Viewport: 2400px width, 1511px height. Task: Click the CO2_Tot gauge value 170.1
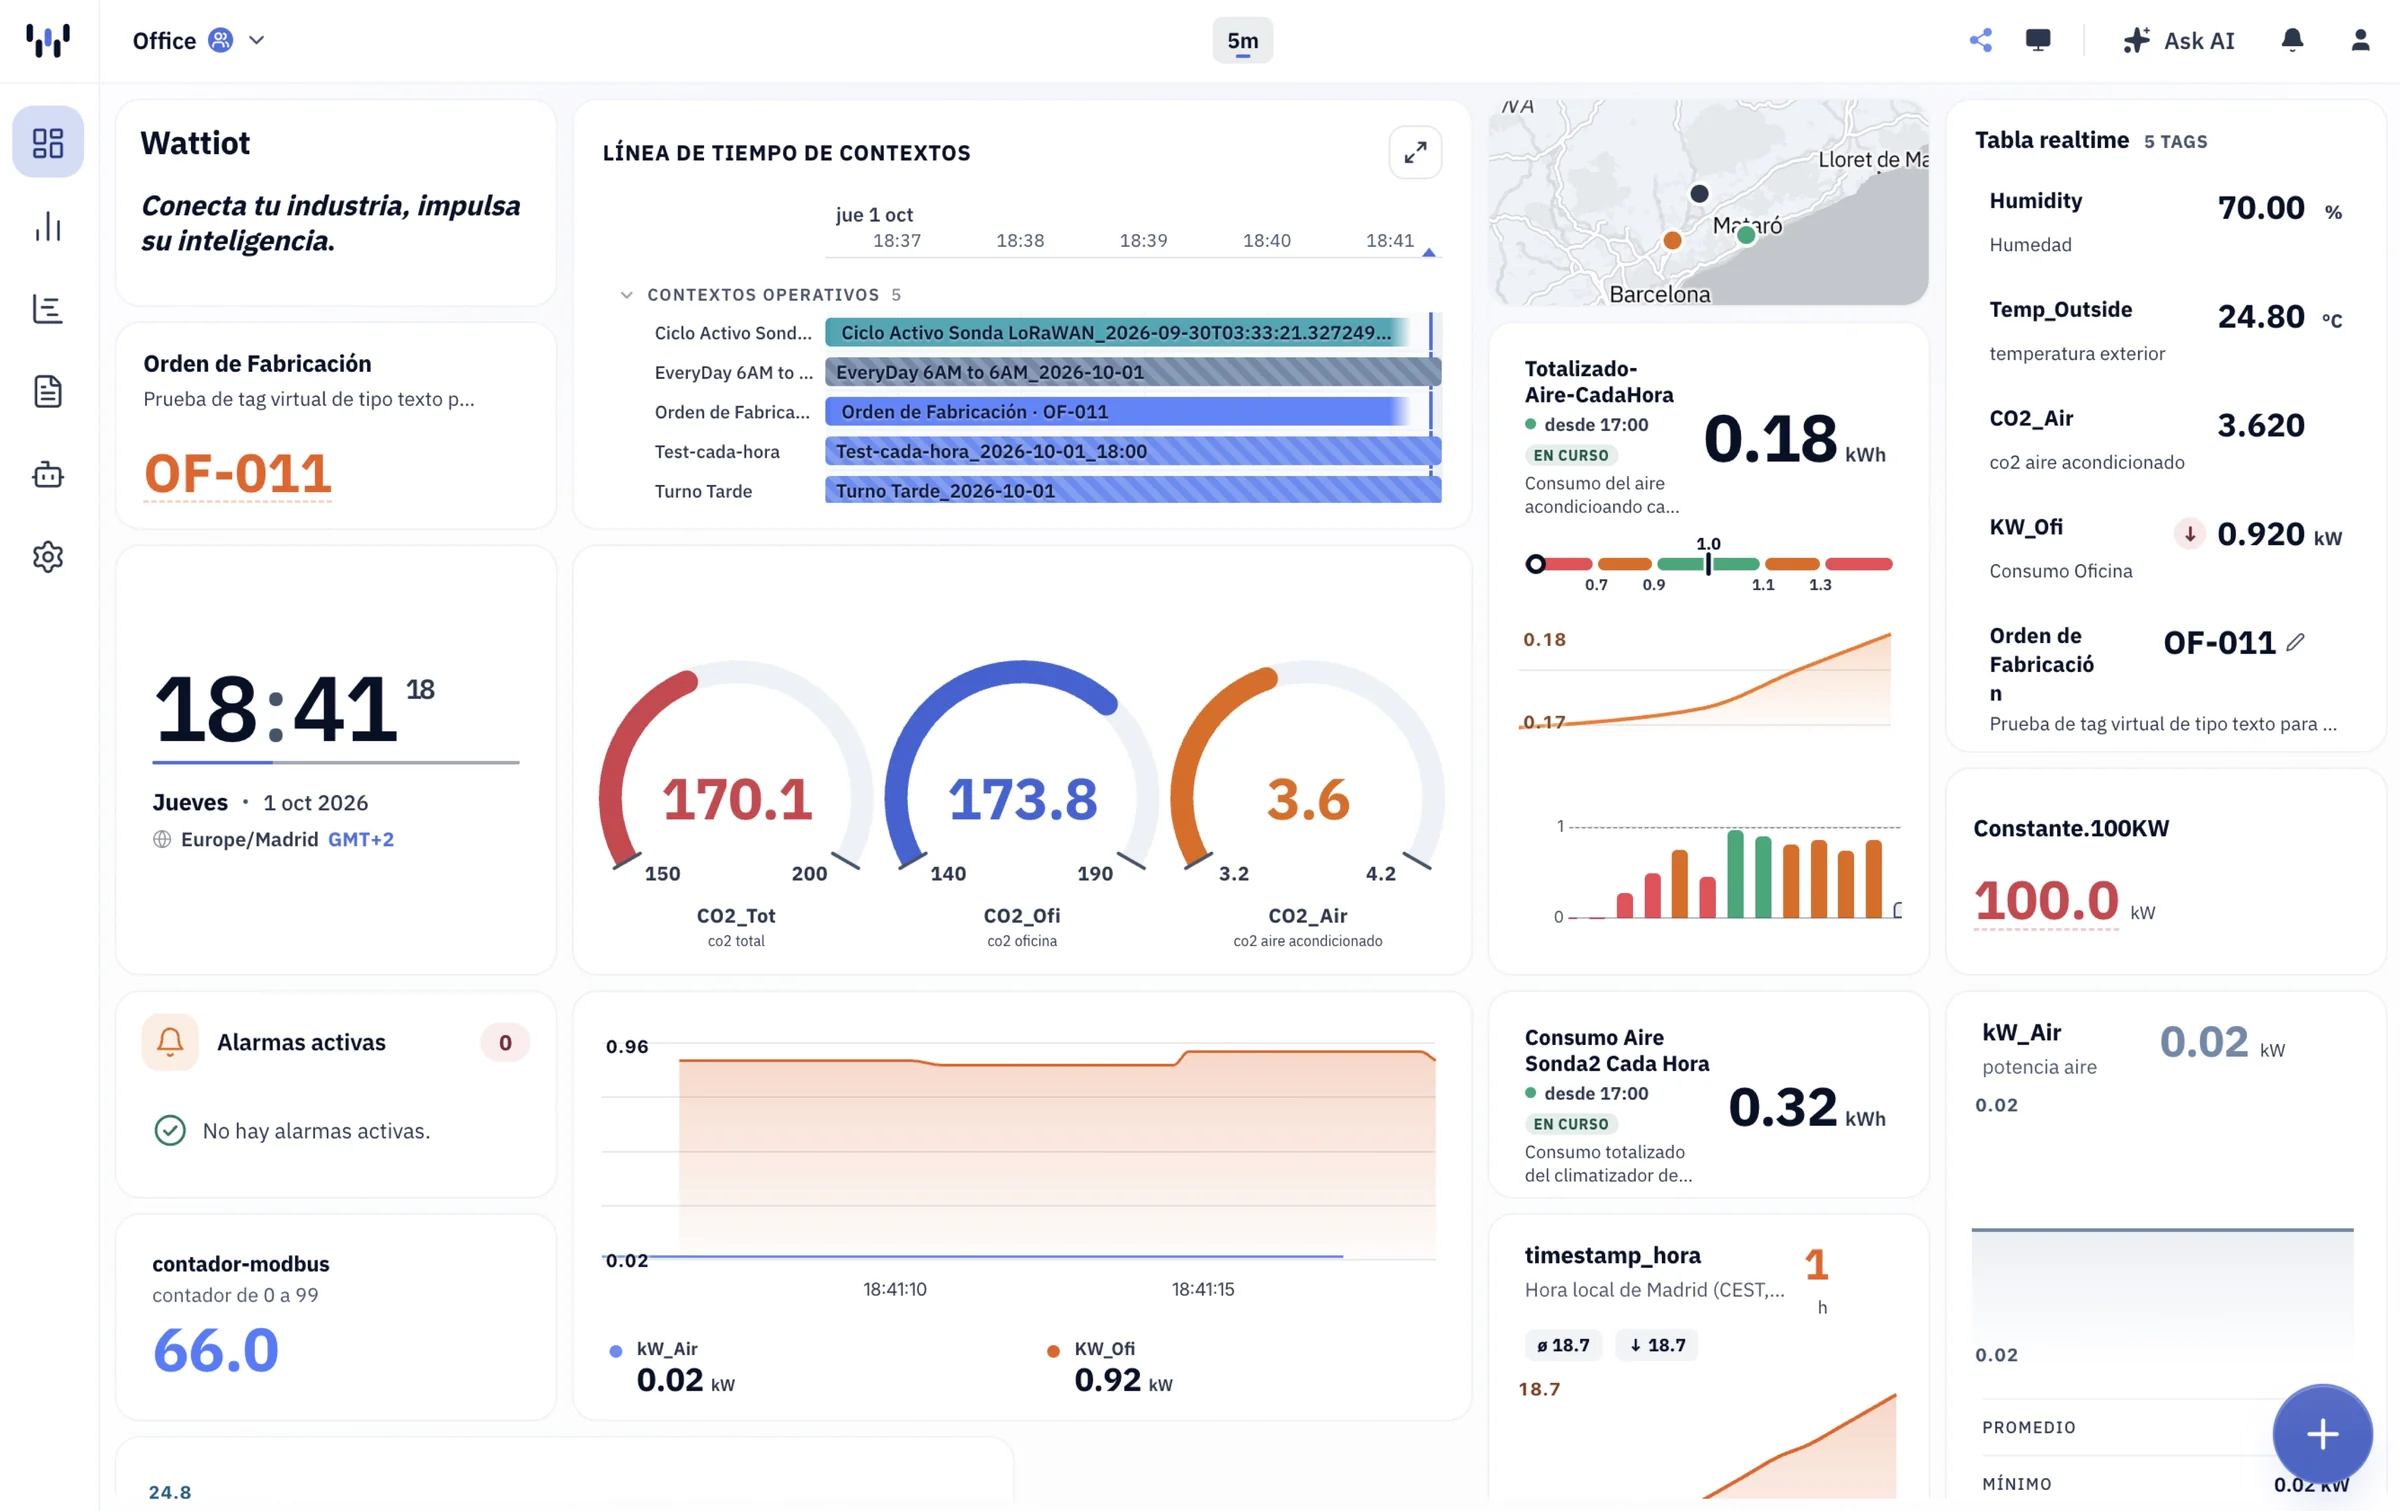[736, 799]
